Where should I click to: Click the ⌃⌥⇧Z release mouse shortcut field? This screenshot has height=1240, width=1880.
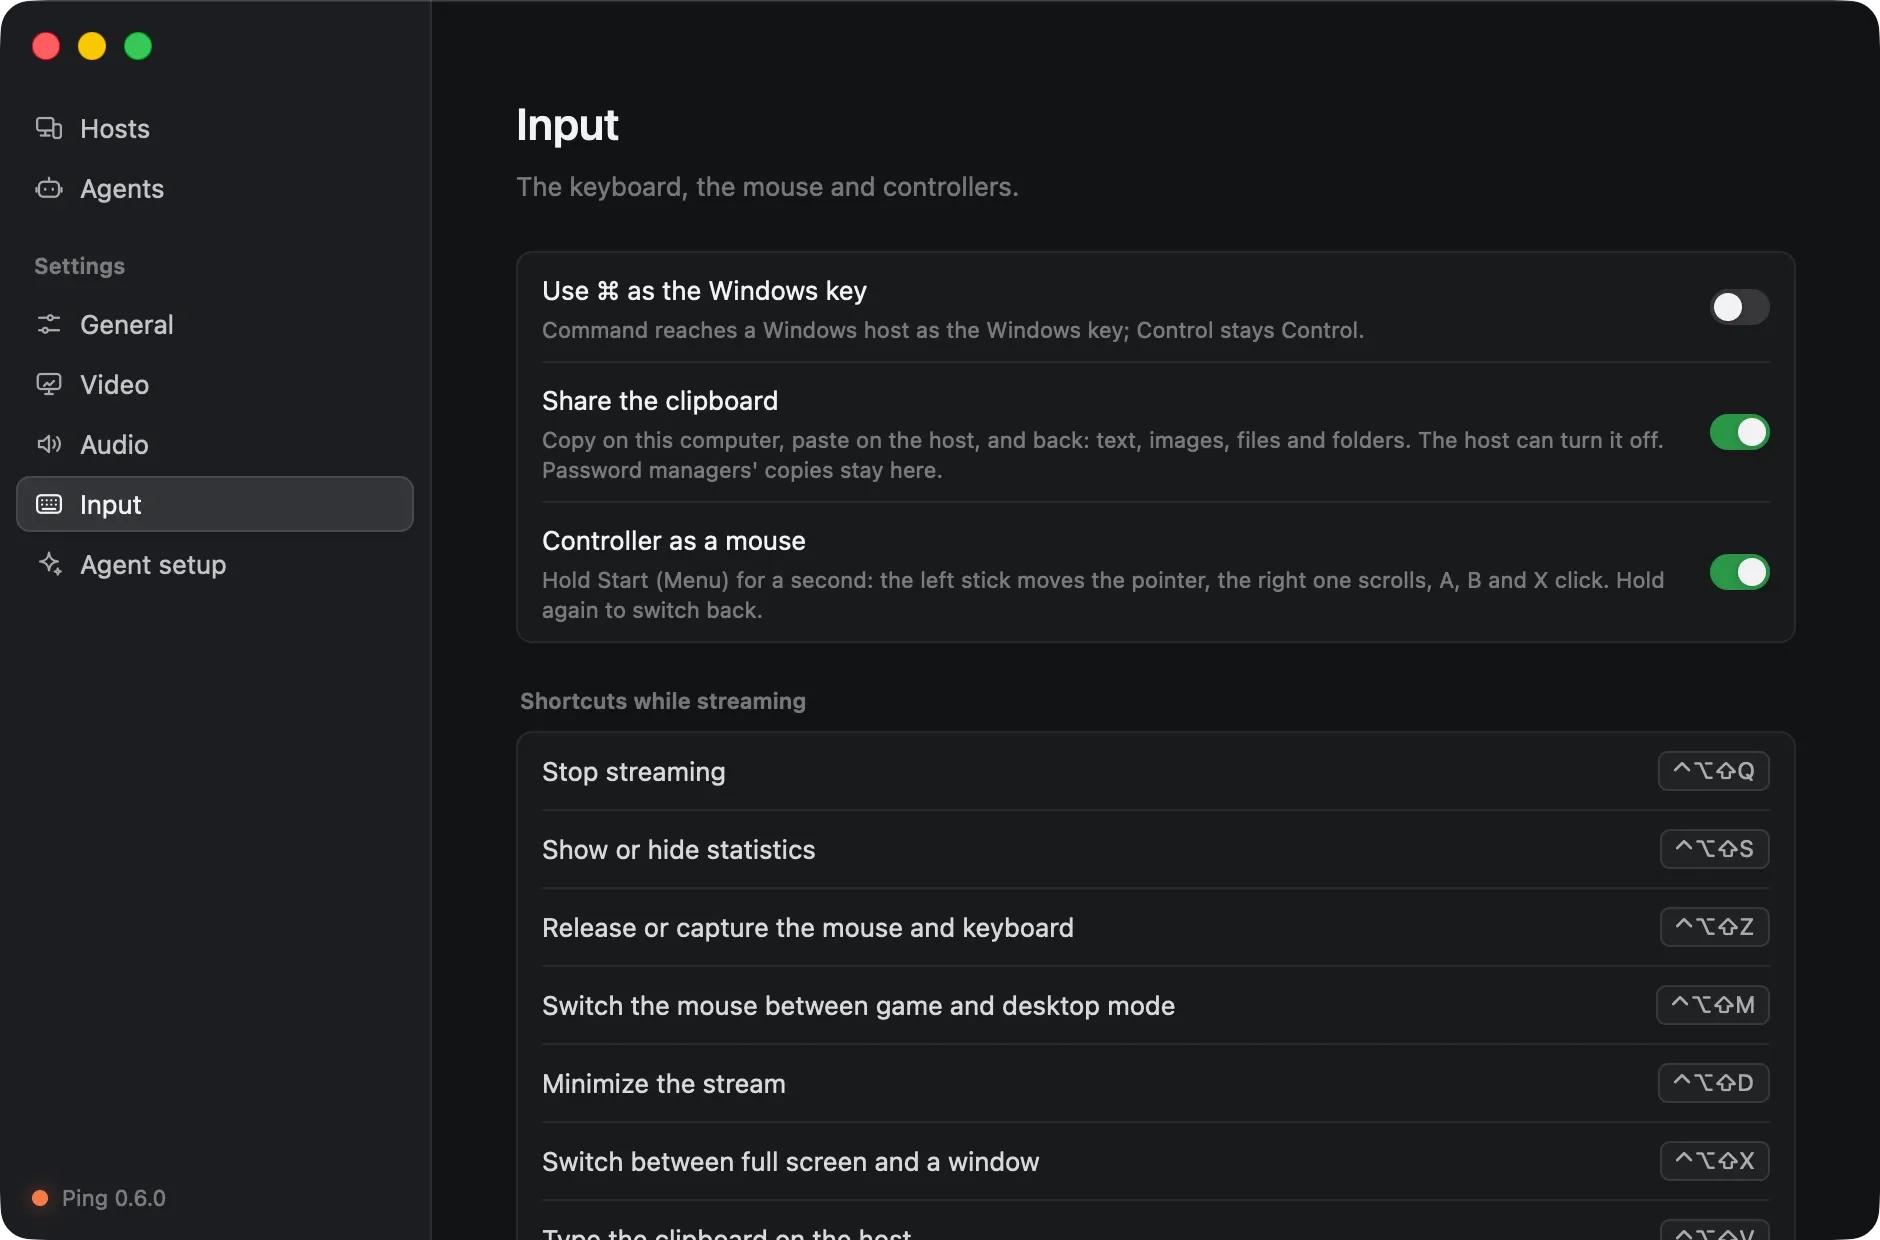tap(1714, 927)
